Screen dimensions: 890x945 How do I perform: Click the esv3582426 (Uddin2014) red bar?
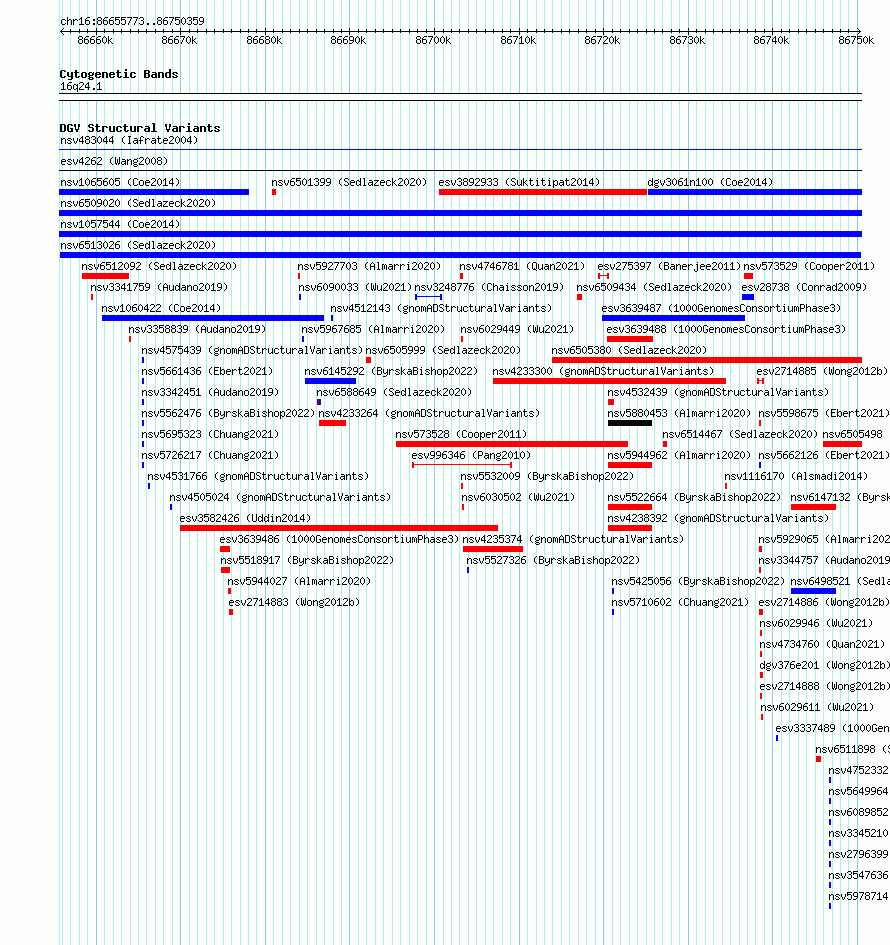point(339,529)
